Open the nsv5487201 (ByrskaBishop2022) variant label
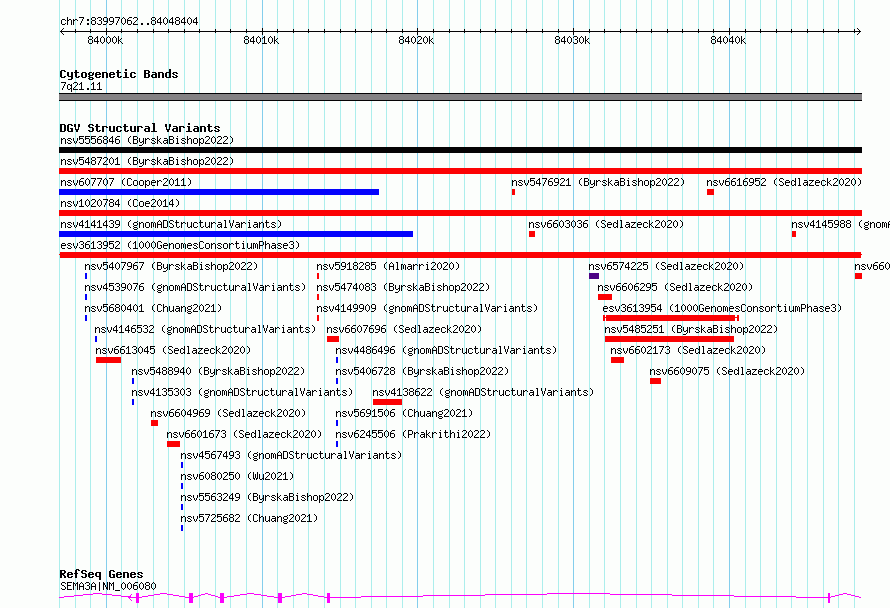This screenshot has width=890, height=608. [147, 161]
